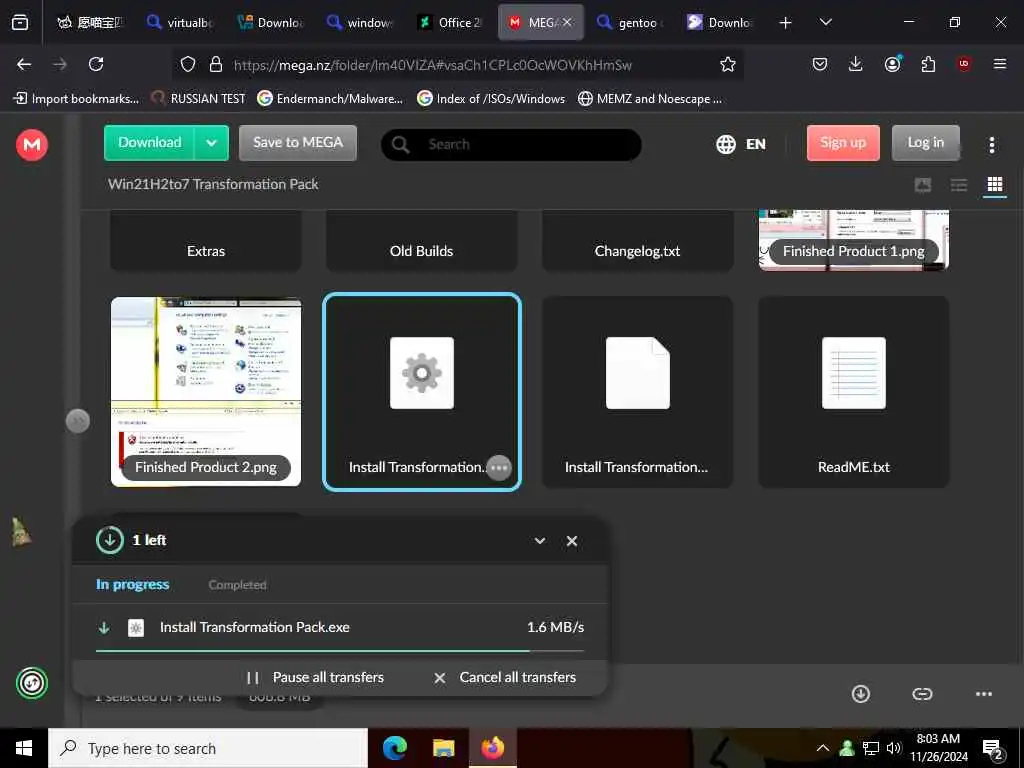Click the Log in button
The width and height of the screenshot is (1024, 768).
coord(925,143)
